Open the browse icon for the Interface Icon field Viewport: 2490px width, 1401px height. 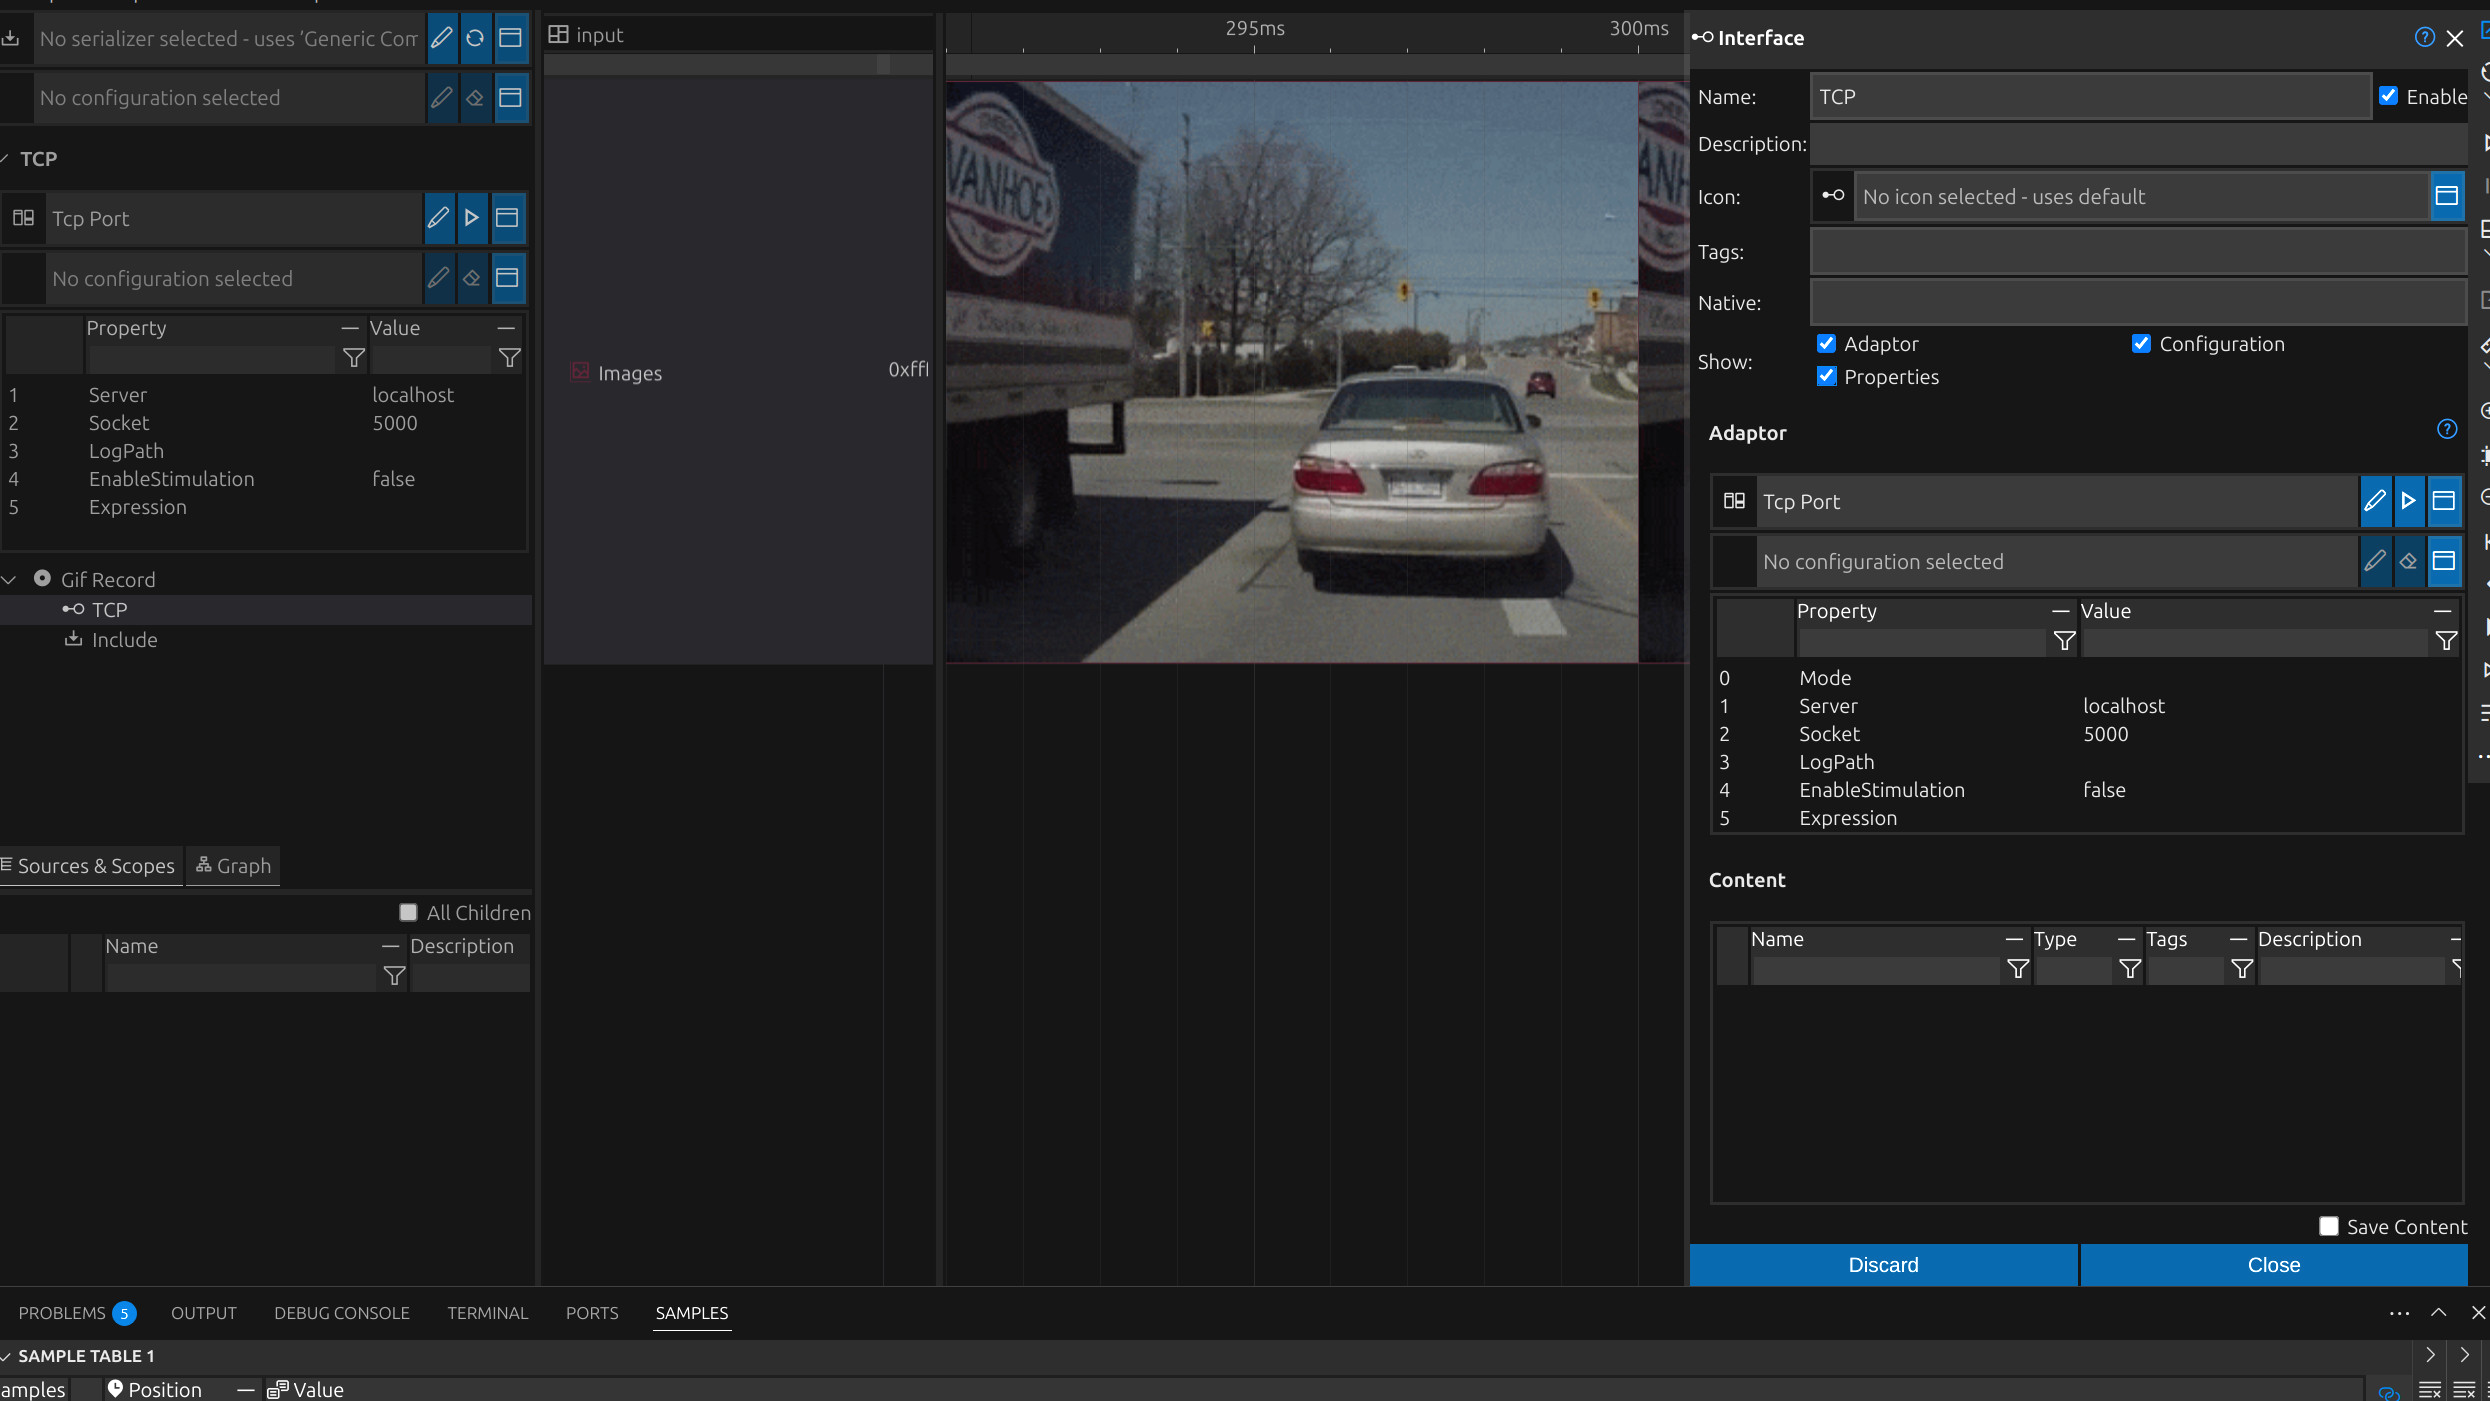click(x=2446, y=196)
